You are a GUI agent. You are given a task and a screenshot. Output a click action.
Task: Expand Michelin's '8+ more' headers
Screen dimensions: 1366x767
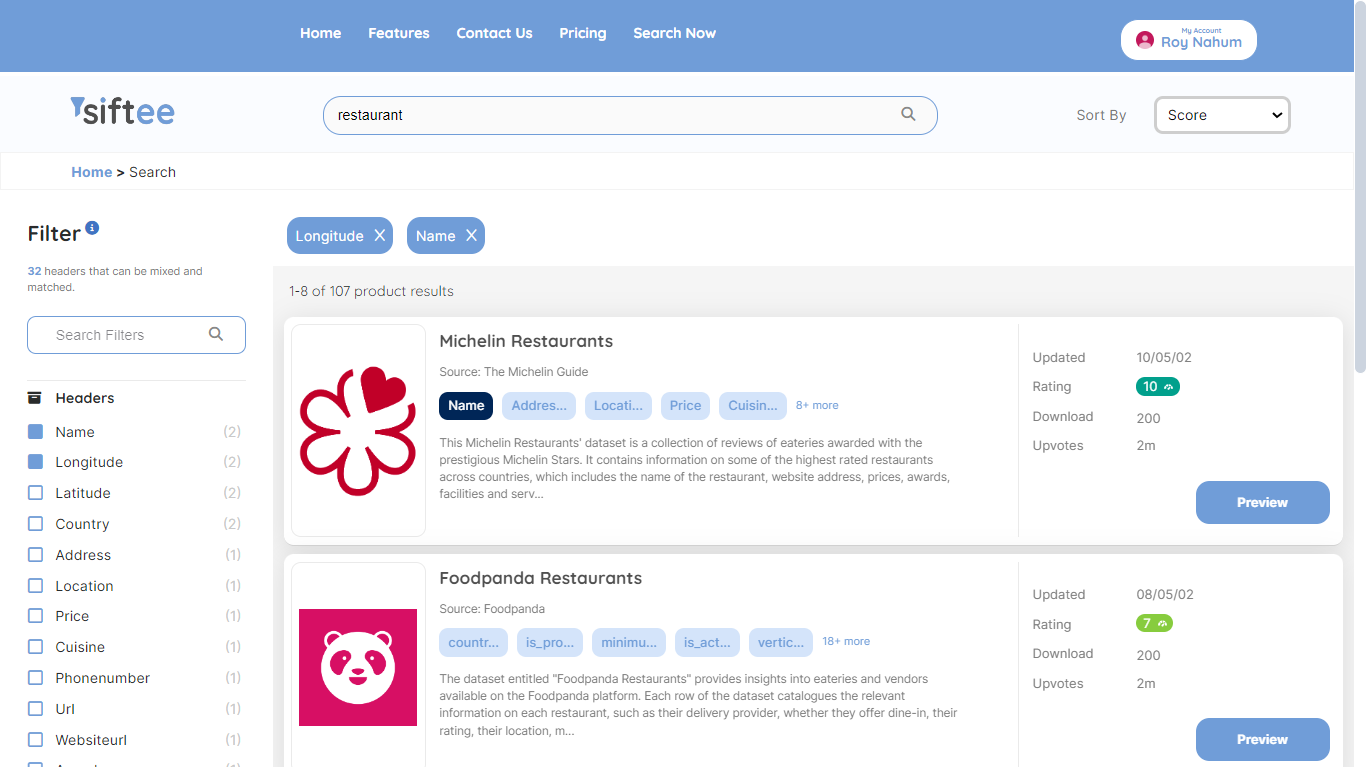click(x=817, y=405)
